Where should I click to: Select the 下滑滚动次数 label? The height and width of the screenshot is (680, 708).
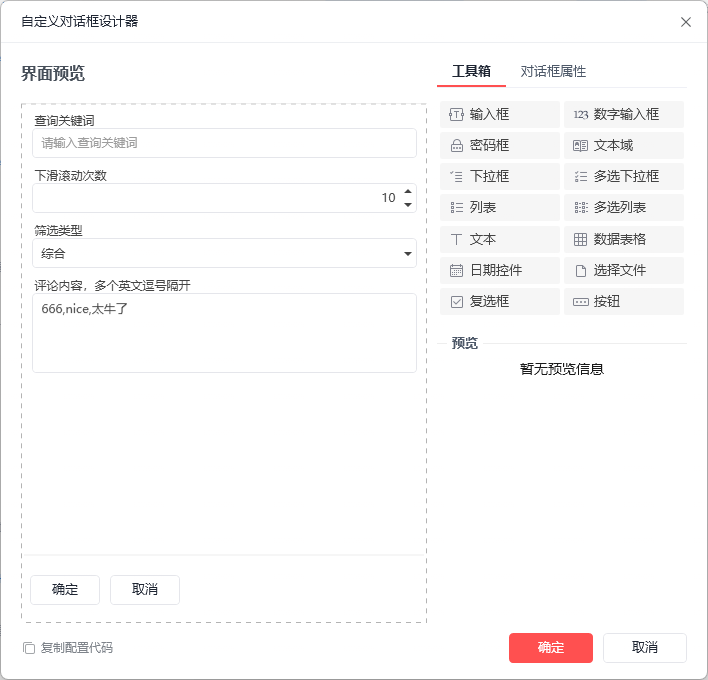[x=71, y=176]
